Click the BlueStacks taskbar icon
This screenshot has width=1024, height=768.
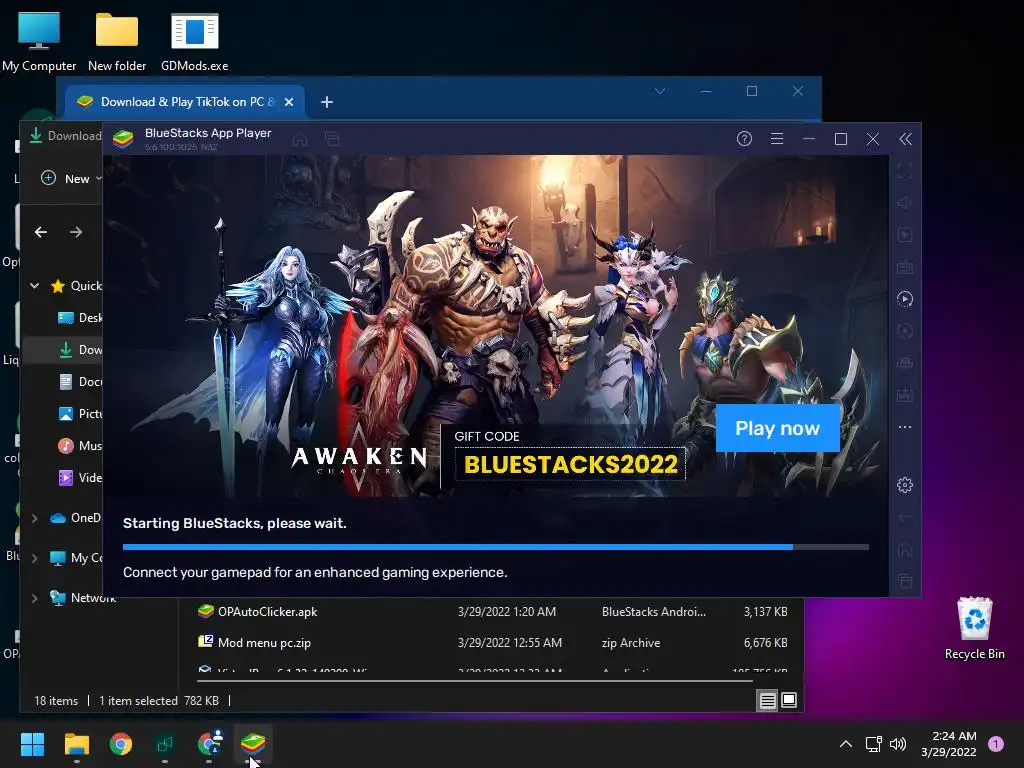click(253, 744)
